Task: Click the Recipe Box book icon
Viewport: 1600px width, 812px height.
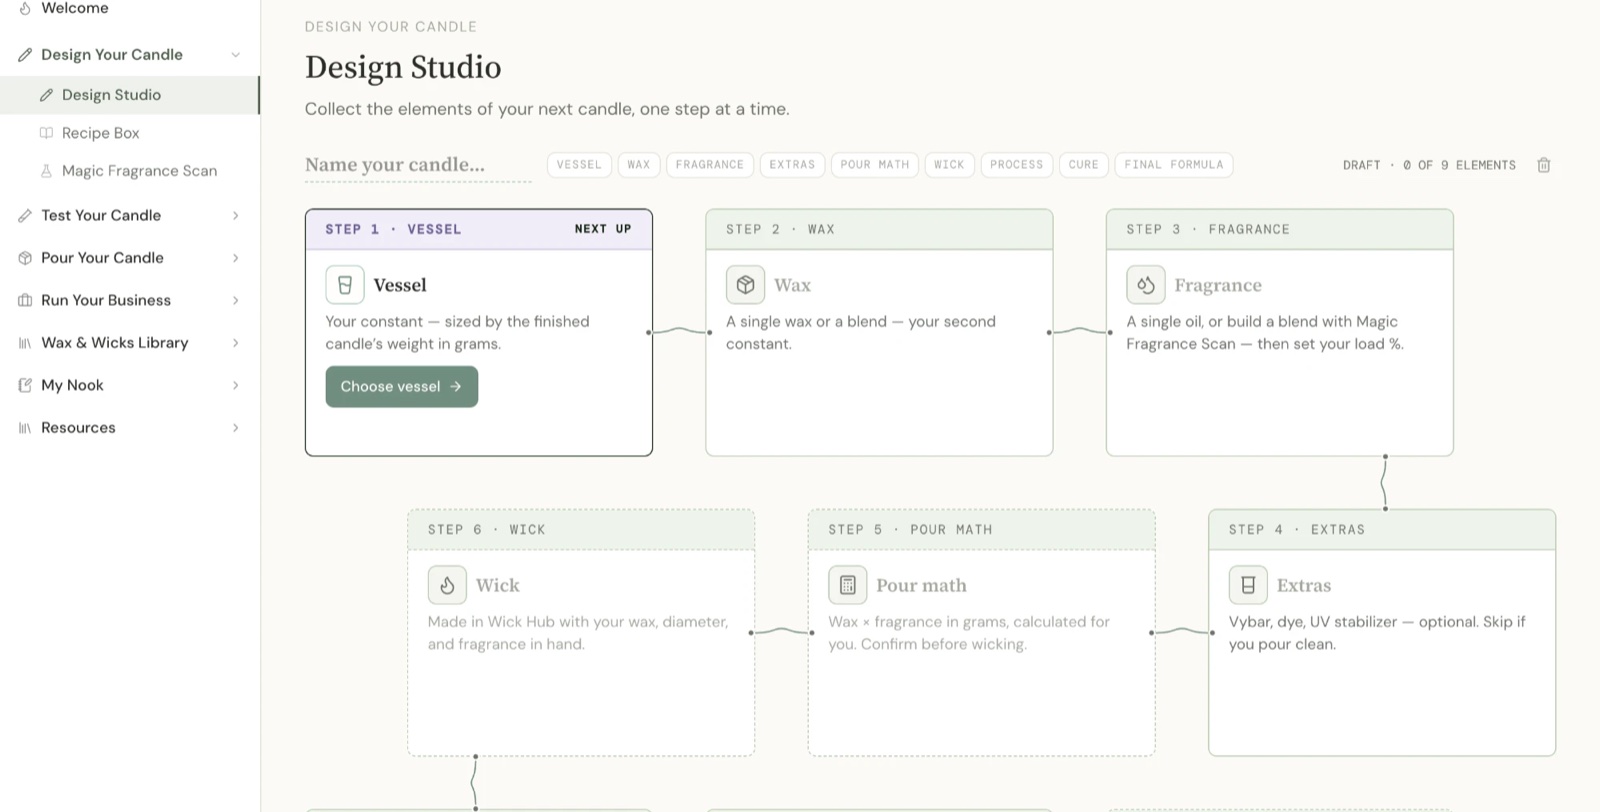Action: [46, 133]
